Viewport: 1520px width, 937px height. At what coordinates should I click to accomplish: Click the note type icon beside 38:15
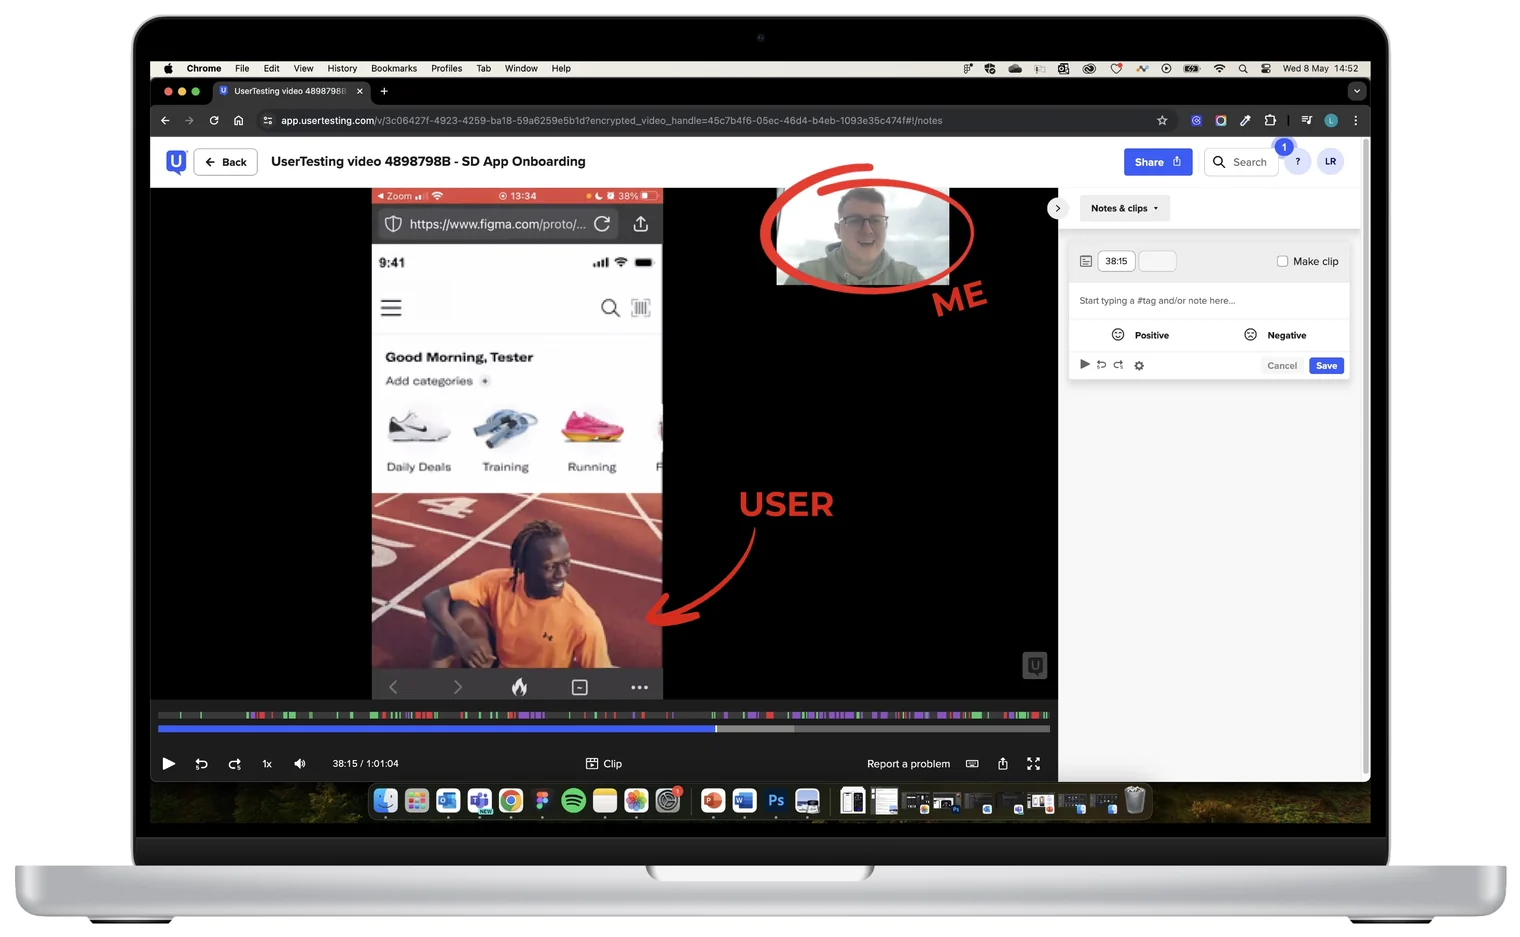coord(1086,261)
